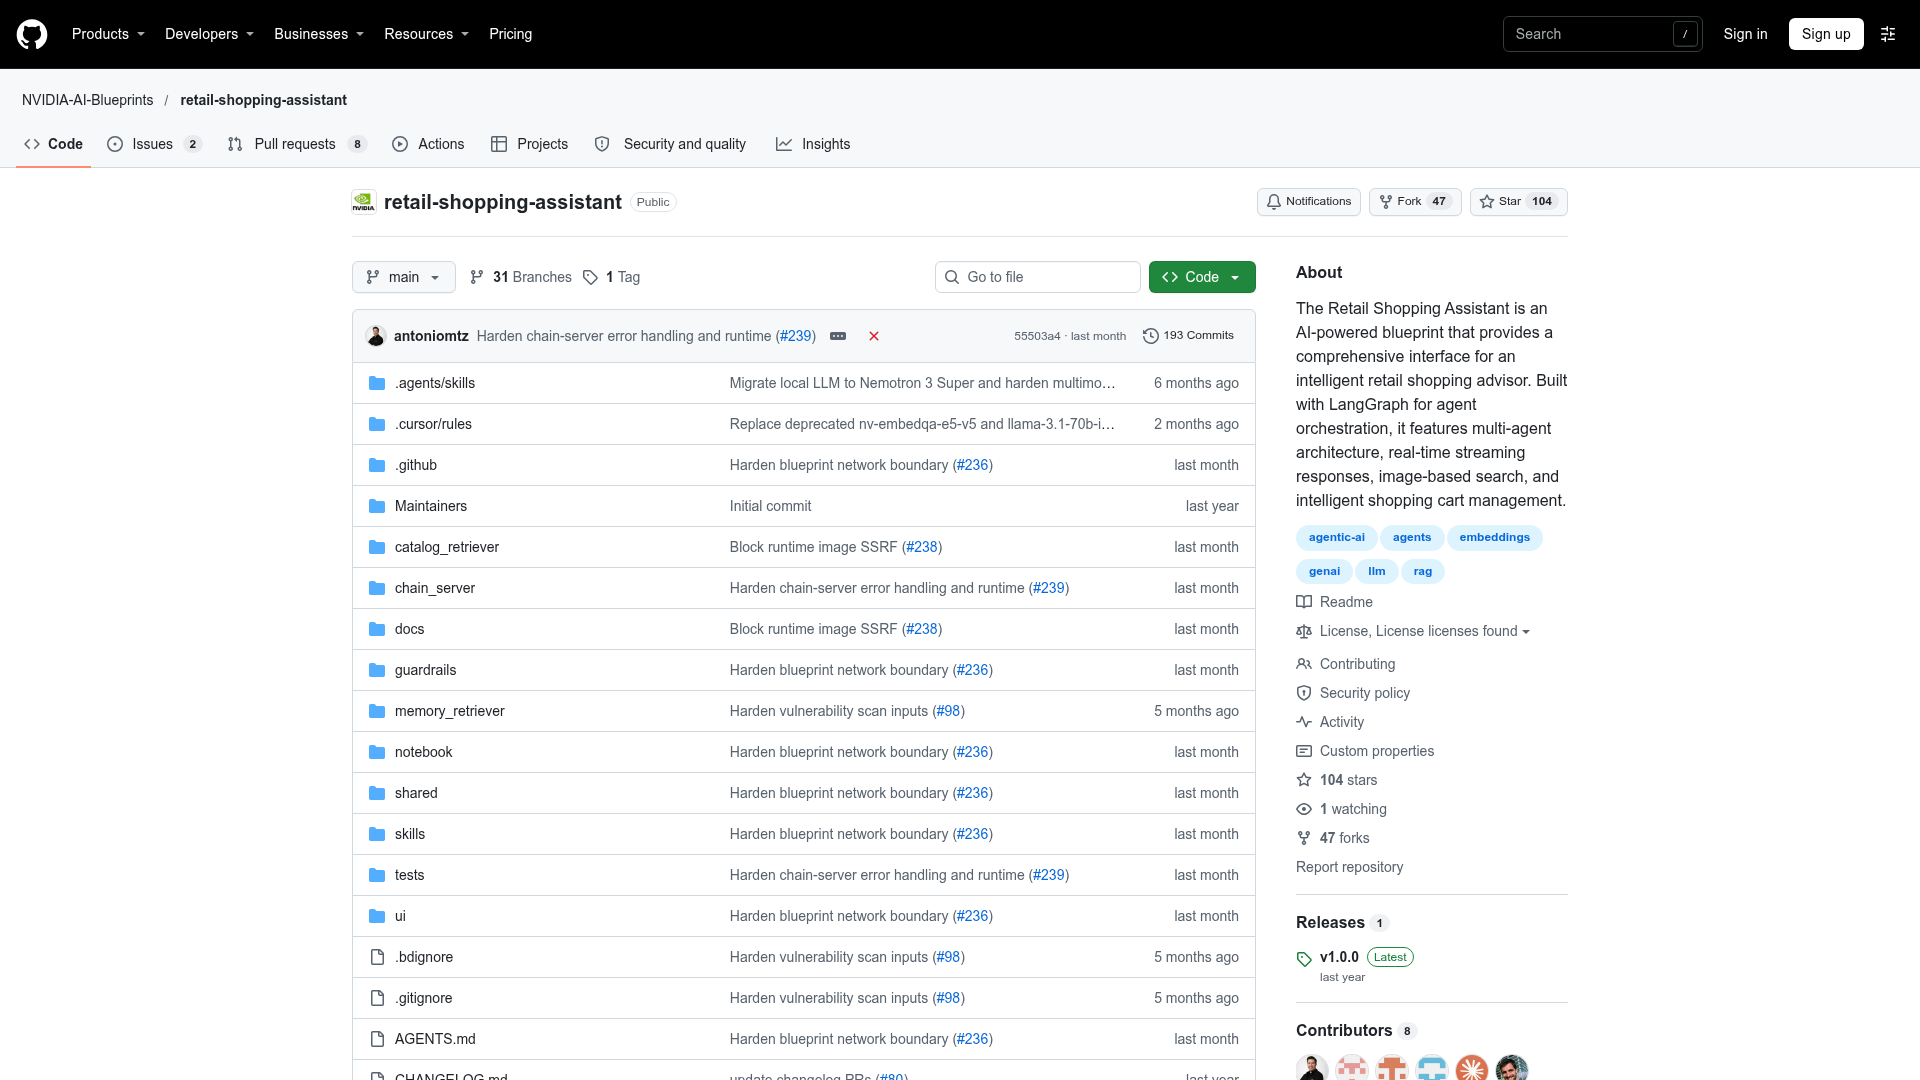Open the NVIDIA-AI-Blueprints organization link
Viewport: 1920px width, 1080px height.
88,100
